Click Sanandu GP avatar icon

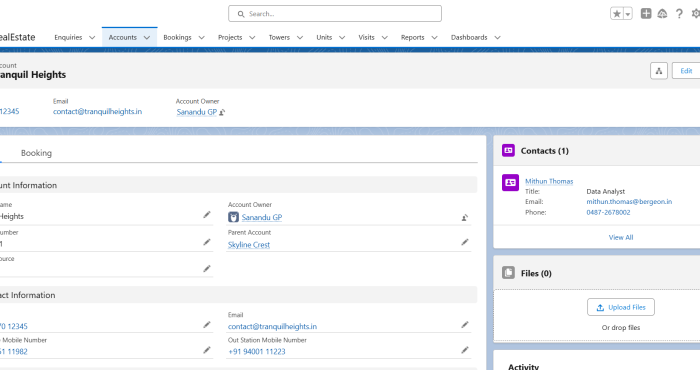(233, 217)
